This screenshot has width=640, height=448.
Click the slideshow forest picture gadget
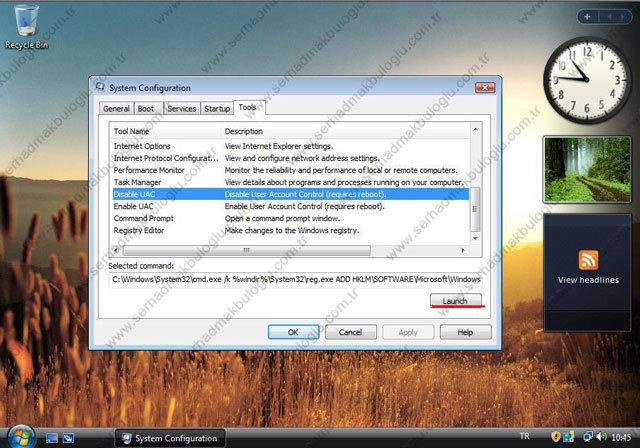[x=587, y=169]
